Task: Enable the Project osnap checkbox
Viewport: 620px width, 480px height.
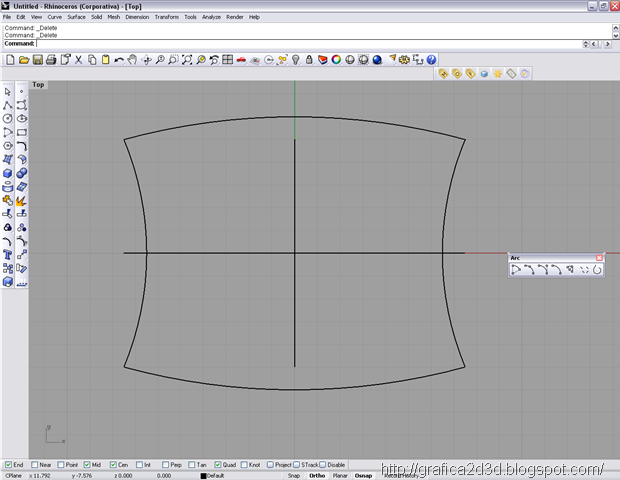Action: click(x=270, y=465)
